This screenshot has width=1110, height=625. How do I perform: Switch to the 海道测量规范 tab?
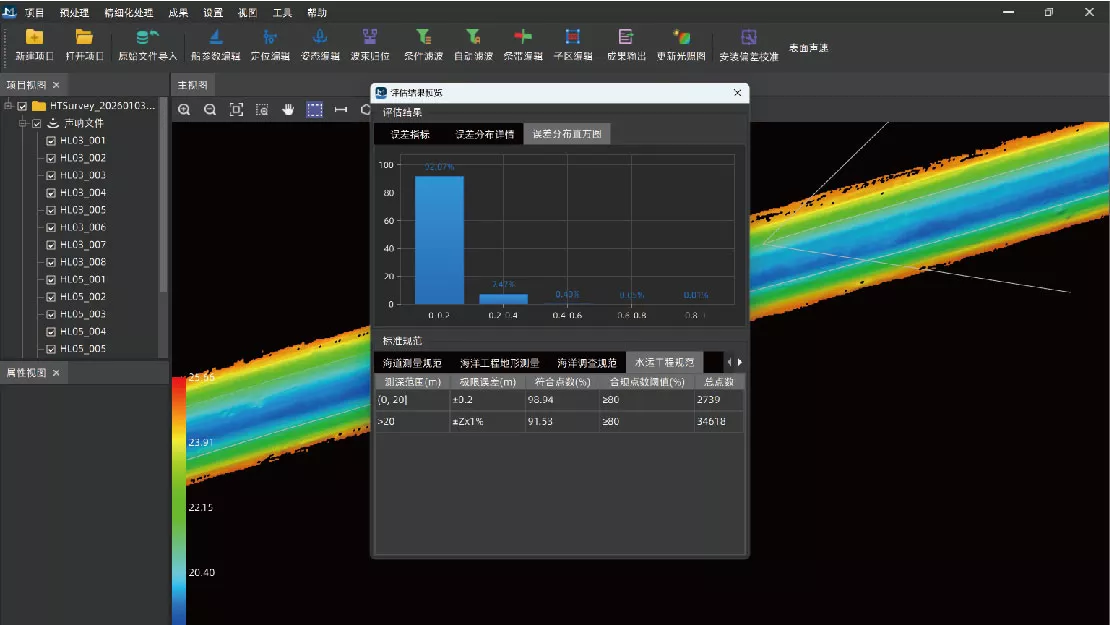coord(412,363)
